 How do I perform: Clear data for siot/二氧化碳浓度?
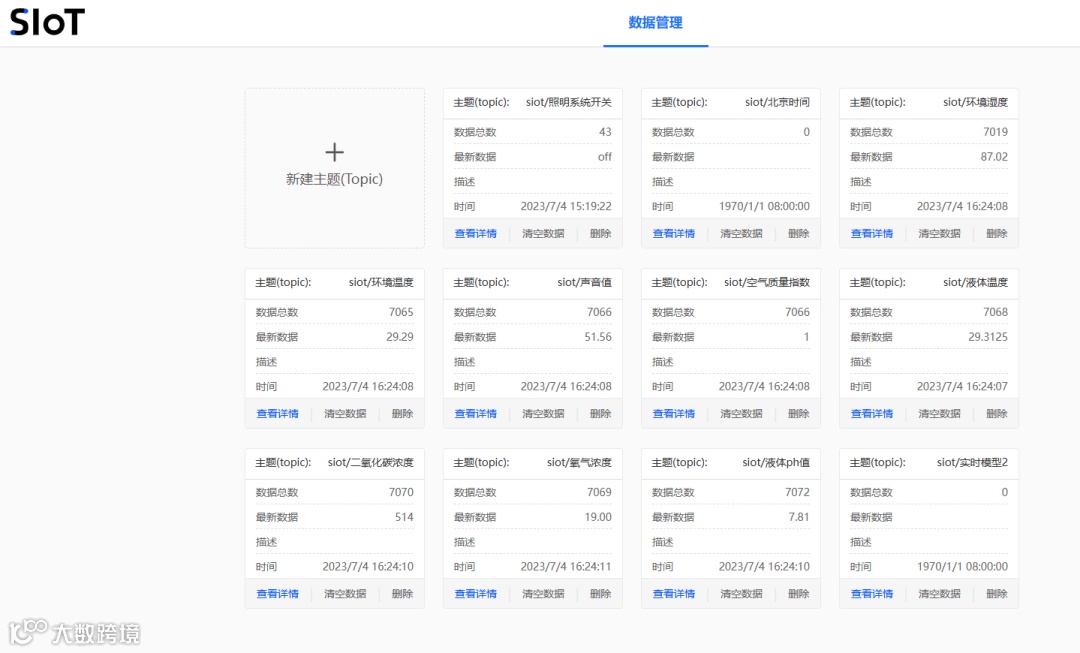point(345,594)
